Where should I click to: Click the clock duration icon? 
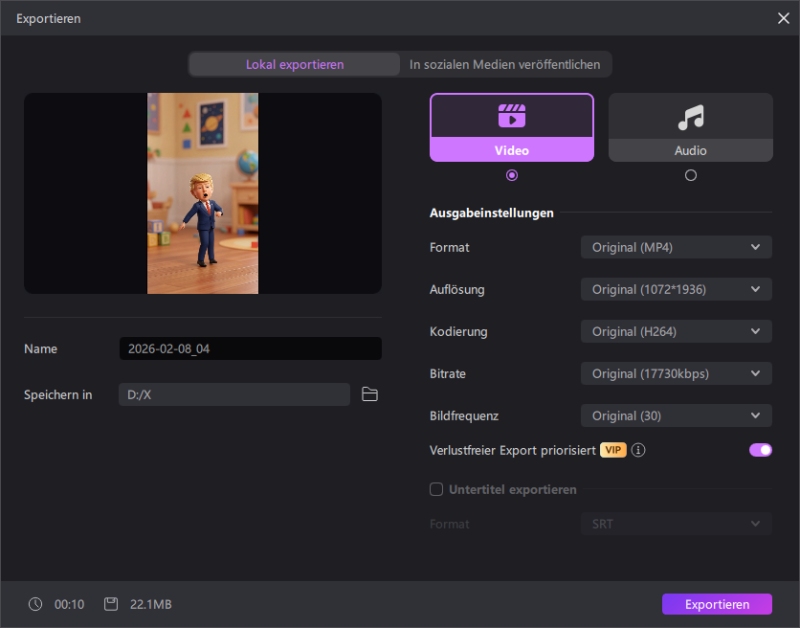pos(36,604)
